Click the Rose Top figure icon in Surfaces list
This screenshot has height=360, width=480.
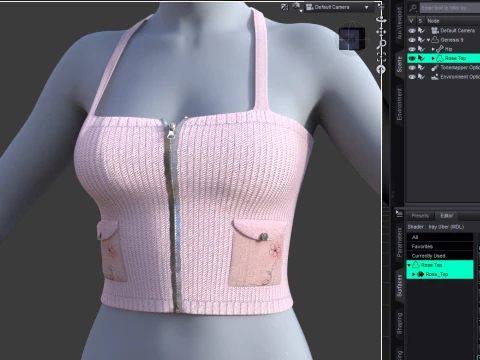pyautogui.click(x=416, y=265)
